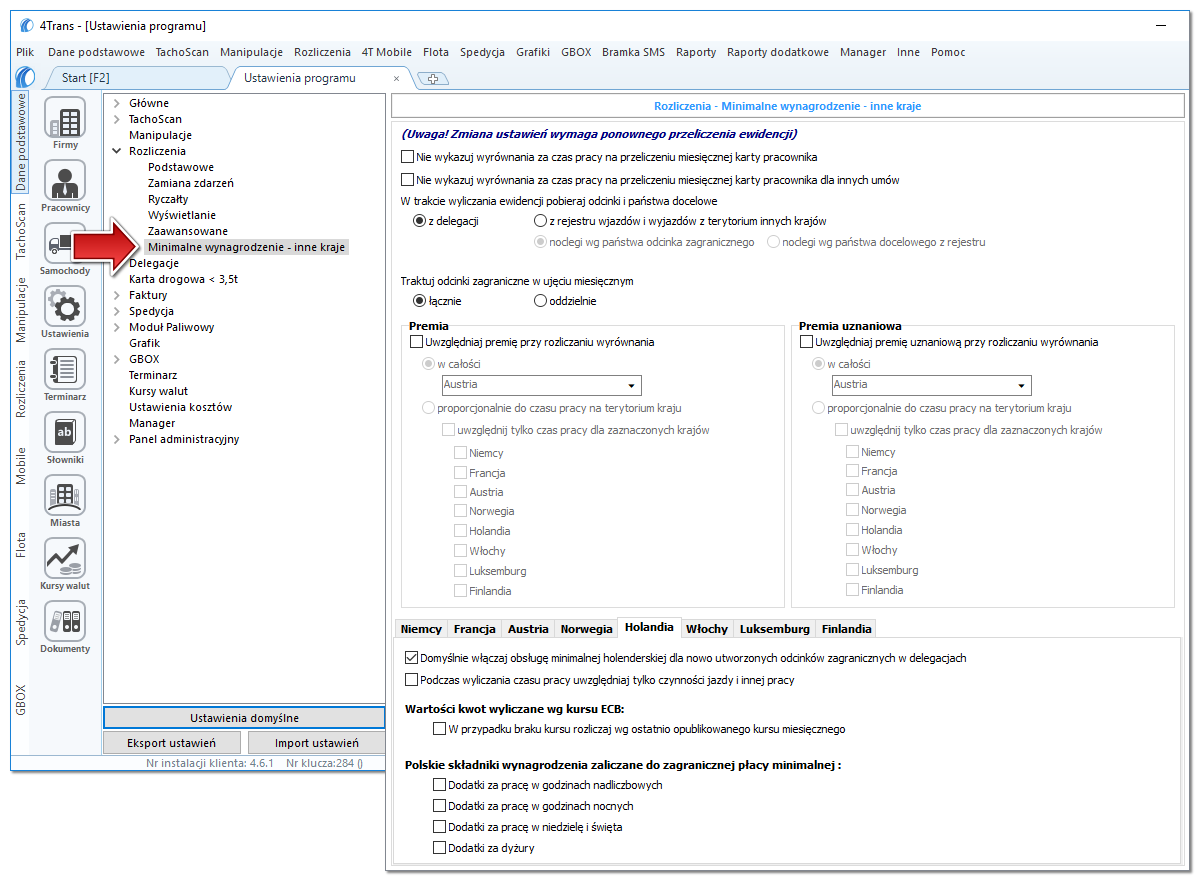Image resolution: width=1200 pixels, height=881 pixels.
Task: Expand the Spedycja tree node
Action: point(117,311)
